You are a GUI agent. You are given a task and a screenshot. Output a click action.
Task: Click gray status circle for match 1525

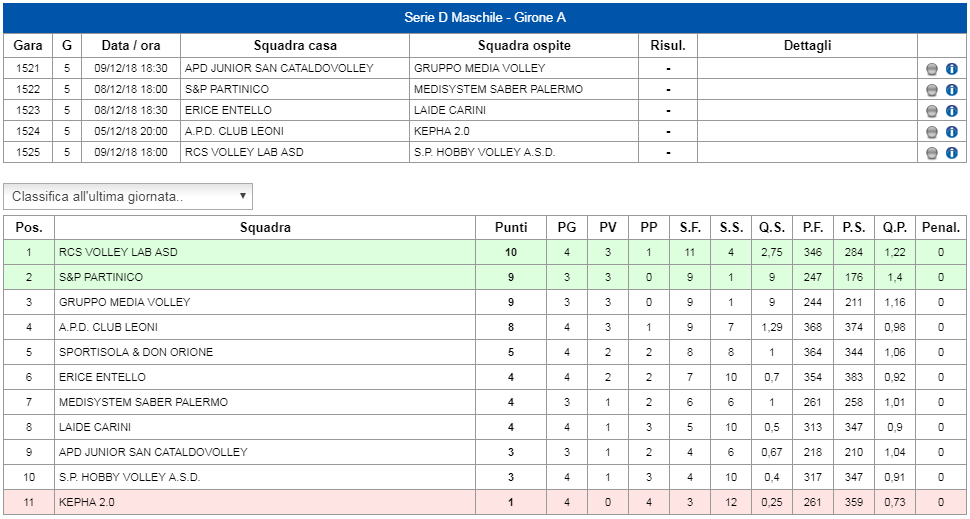click(x=932, y=153)
